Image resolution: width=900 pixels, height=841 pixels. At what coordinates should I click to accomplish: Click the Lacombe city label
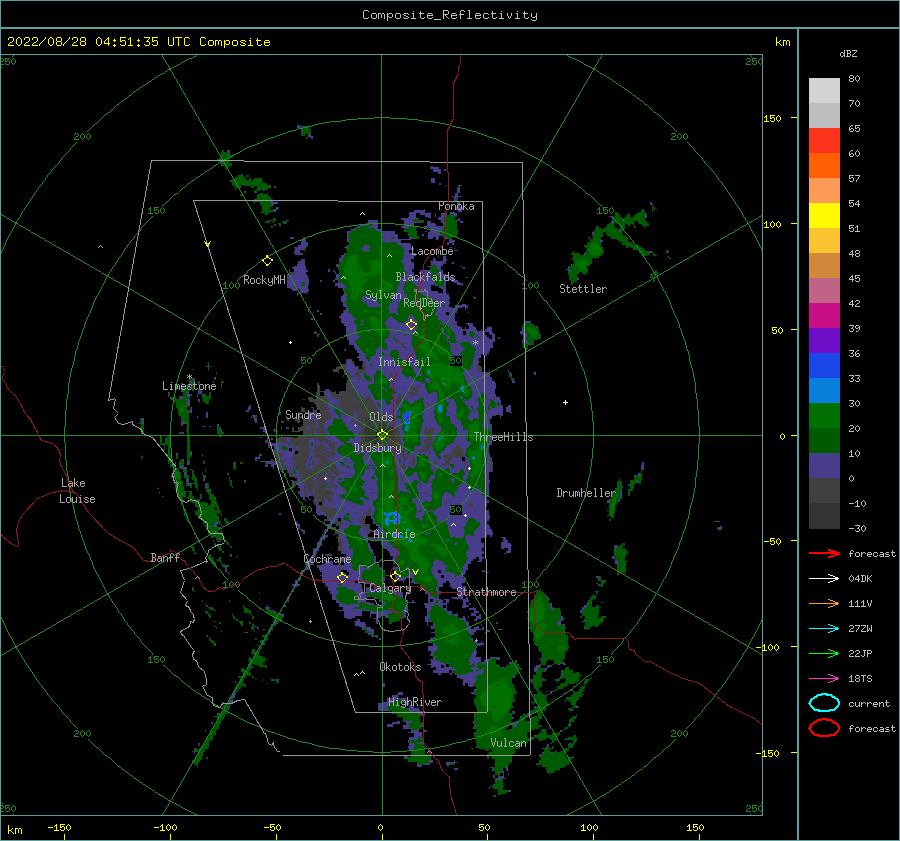[432, 251]
